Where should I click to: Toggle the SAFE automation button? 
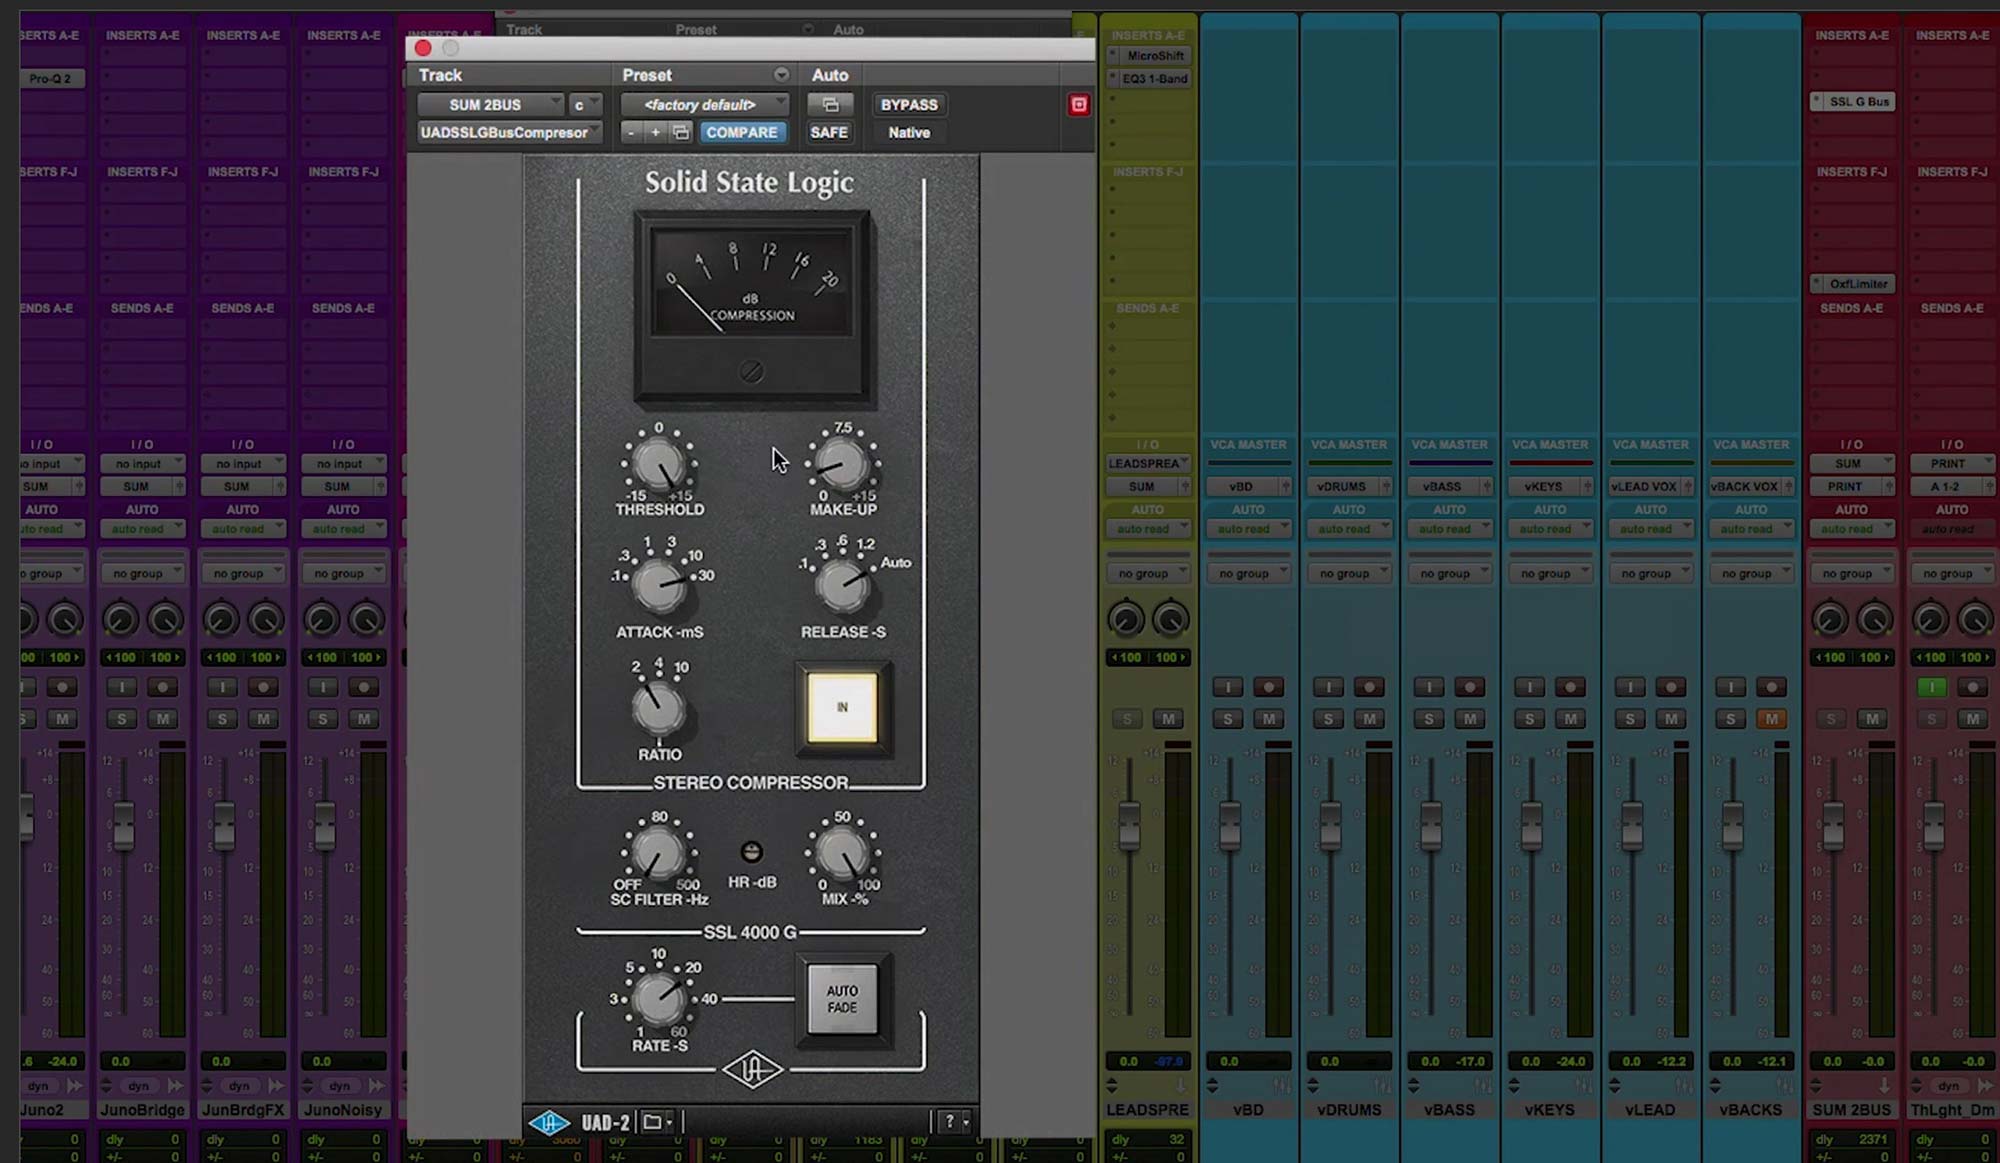tap(829, 132)
